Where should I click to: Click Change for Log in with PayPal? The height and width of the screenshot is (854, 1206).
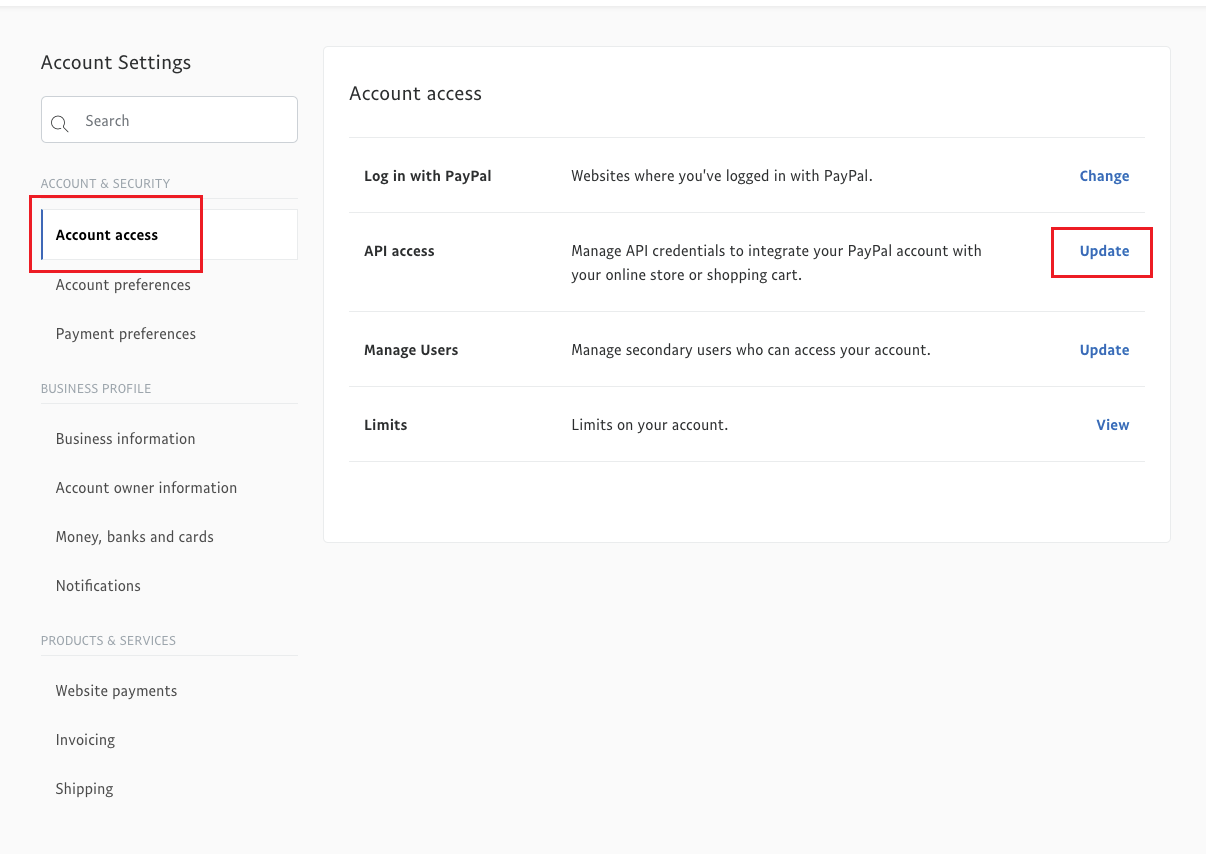point(1104,176)
